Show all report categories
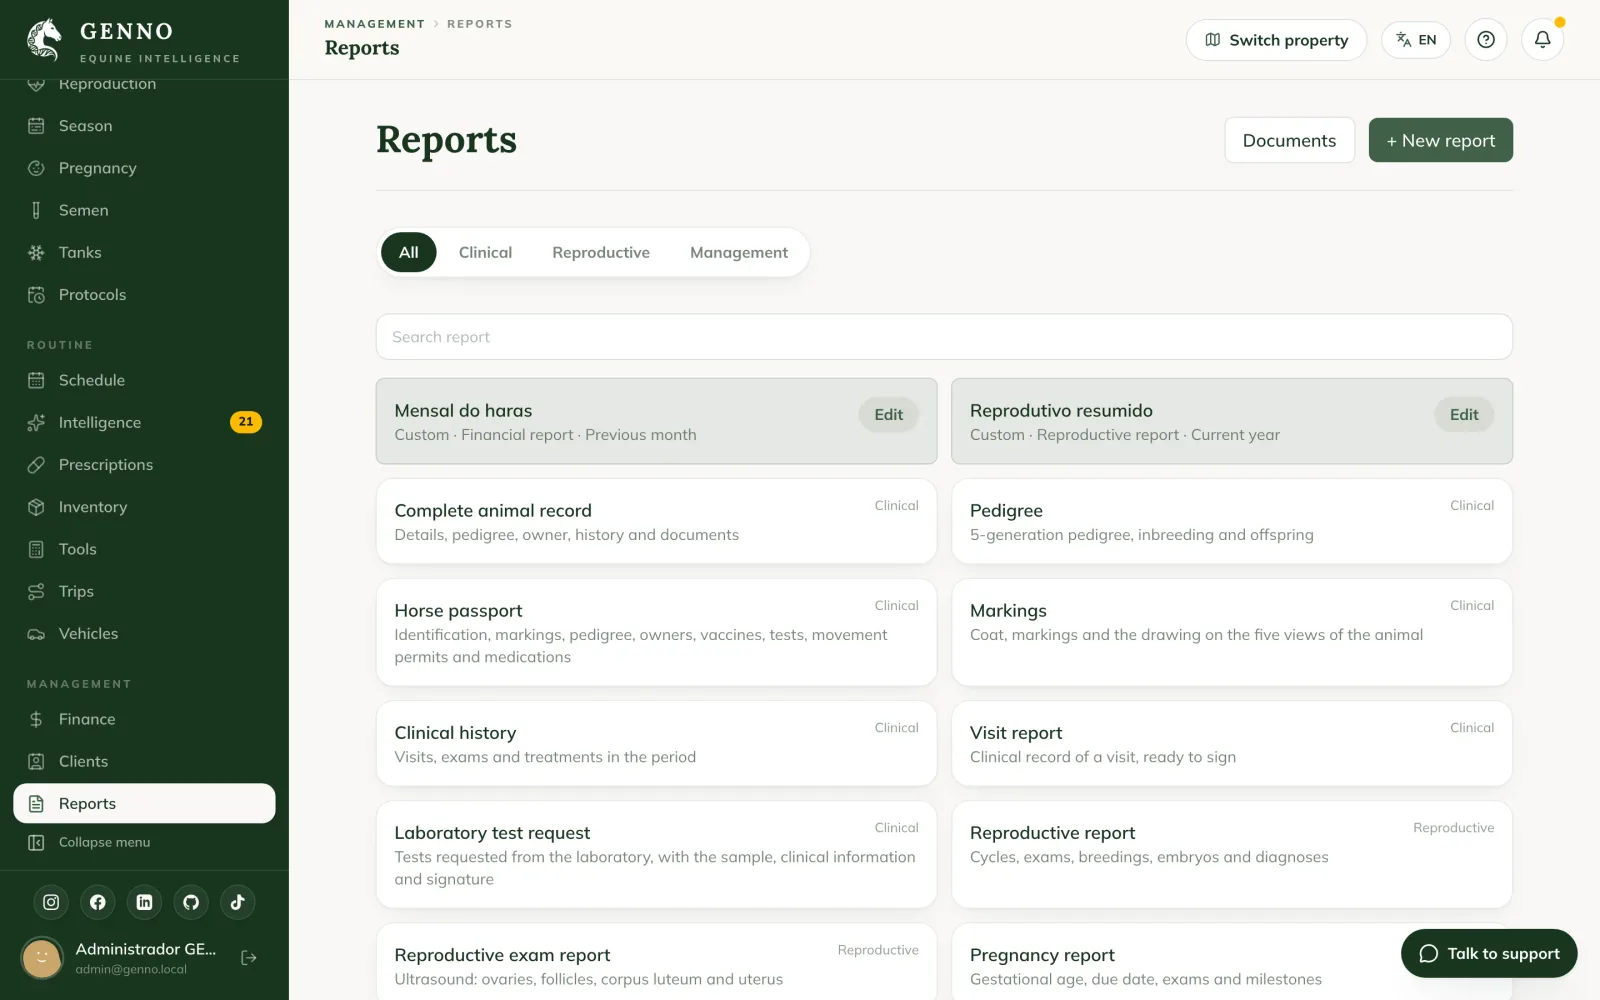 [x=409, y=252]
